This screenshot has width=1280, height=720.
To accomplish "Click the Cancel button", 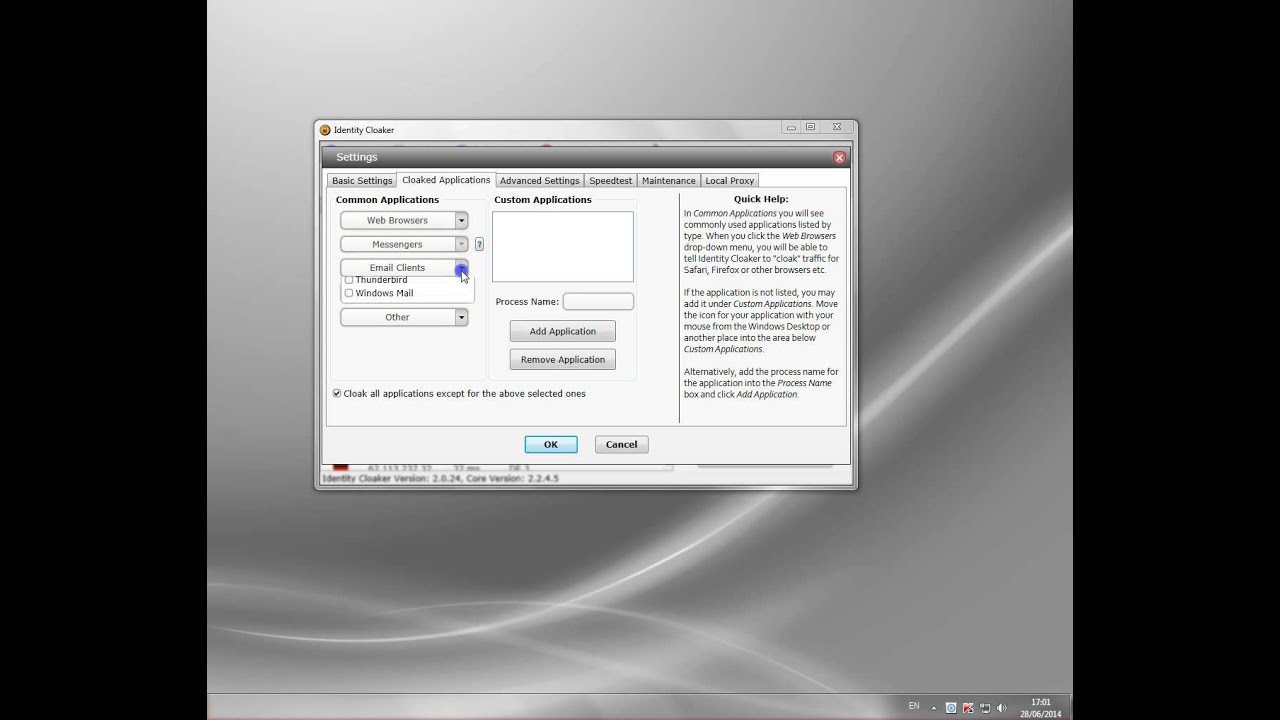I will click(621, 444).
